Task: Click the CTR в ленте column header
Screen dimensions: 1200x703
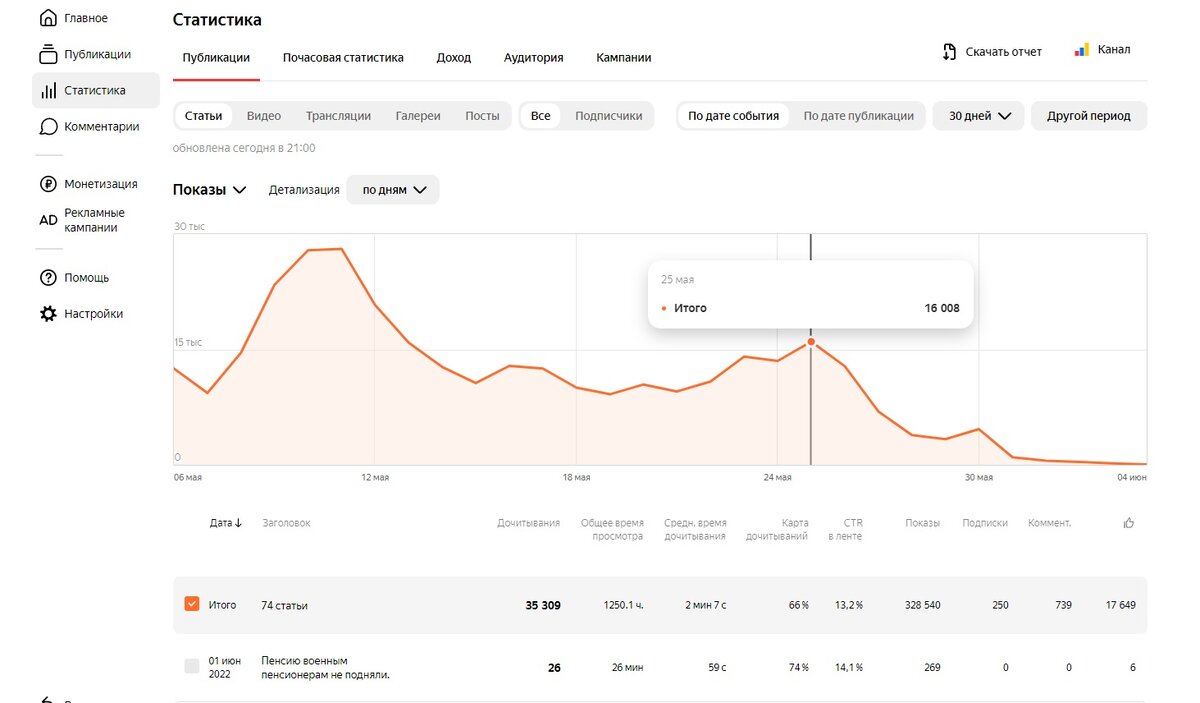Action: pyautogui.click(x=845, y=529)
